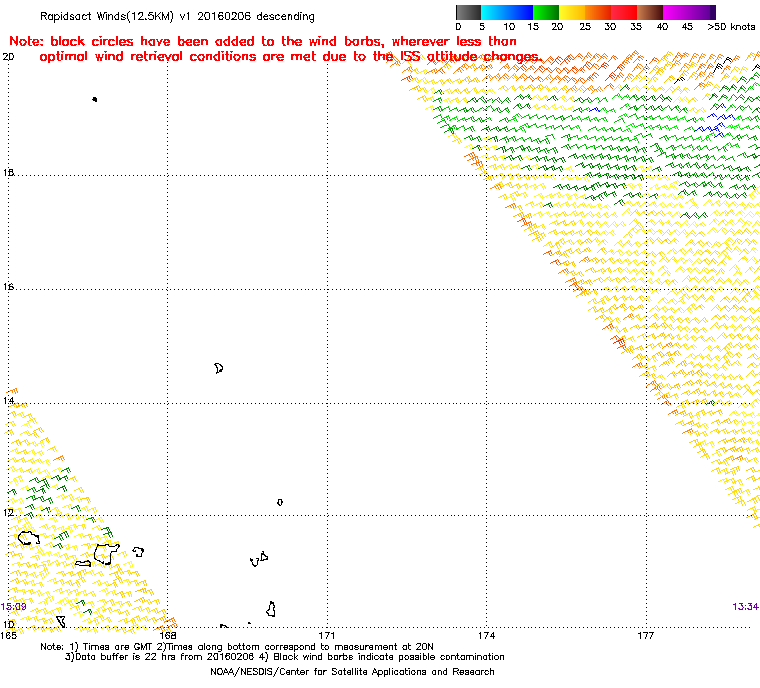Viewport: 760px width, 688px height.
Task: Click the island outline near 10N 170E
Action: [271, 609]
